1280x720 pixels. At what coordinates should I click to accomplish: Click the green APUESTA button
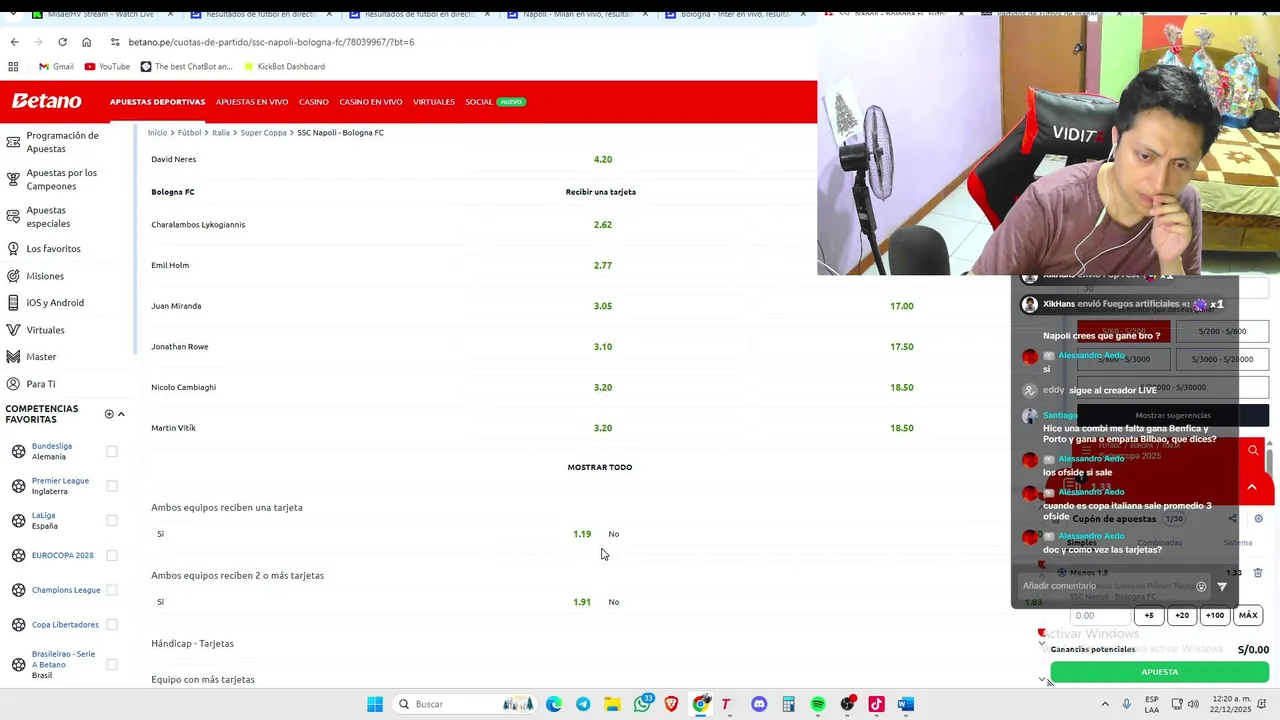(1160, 672)
